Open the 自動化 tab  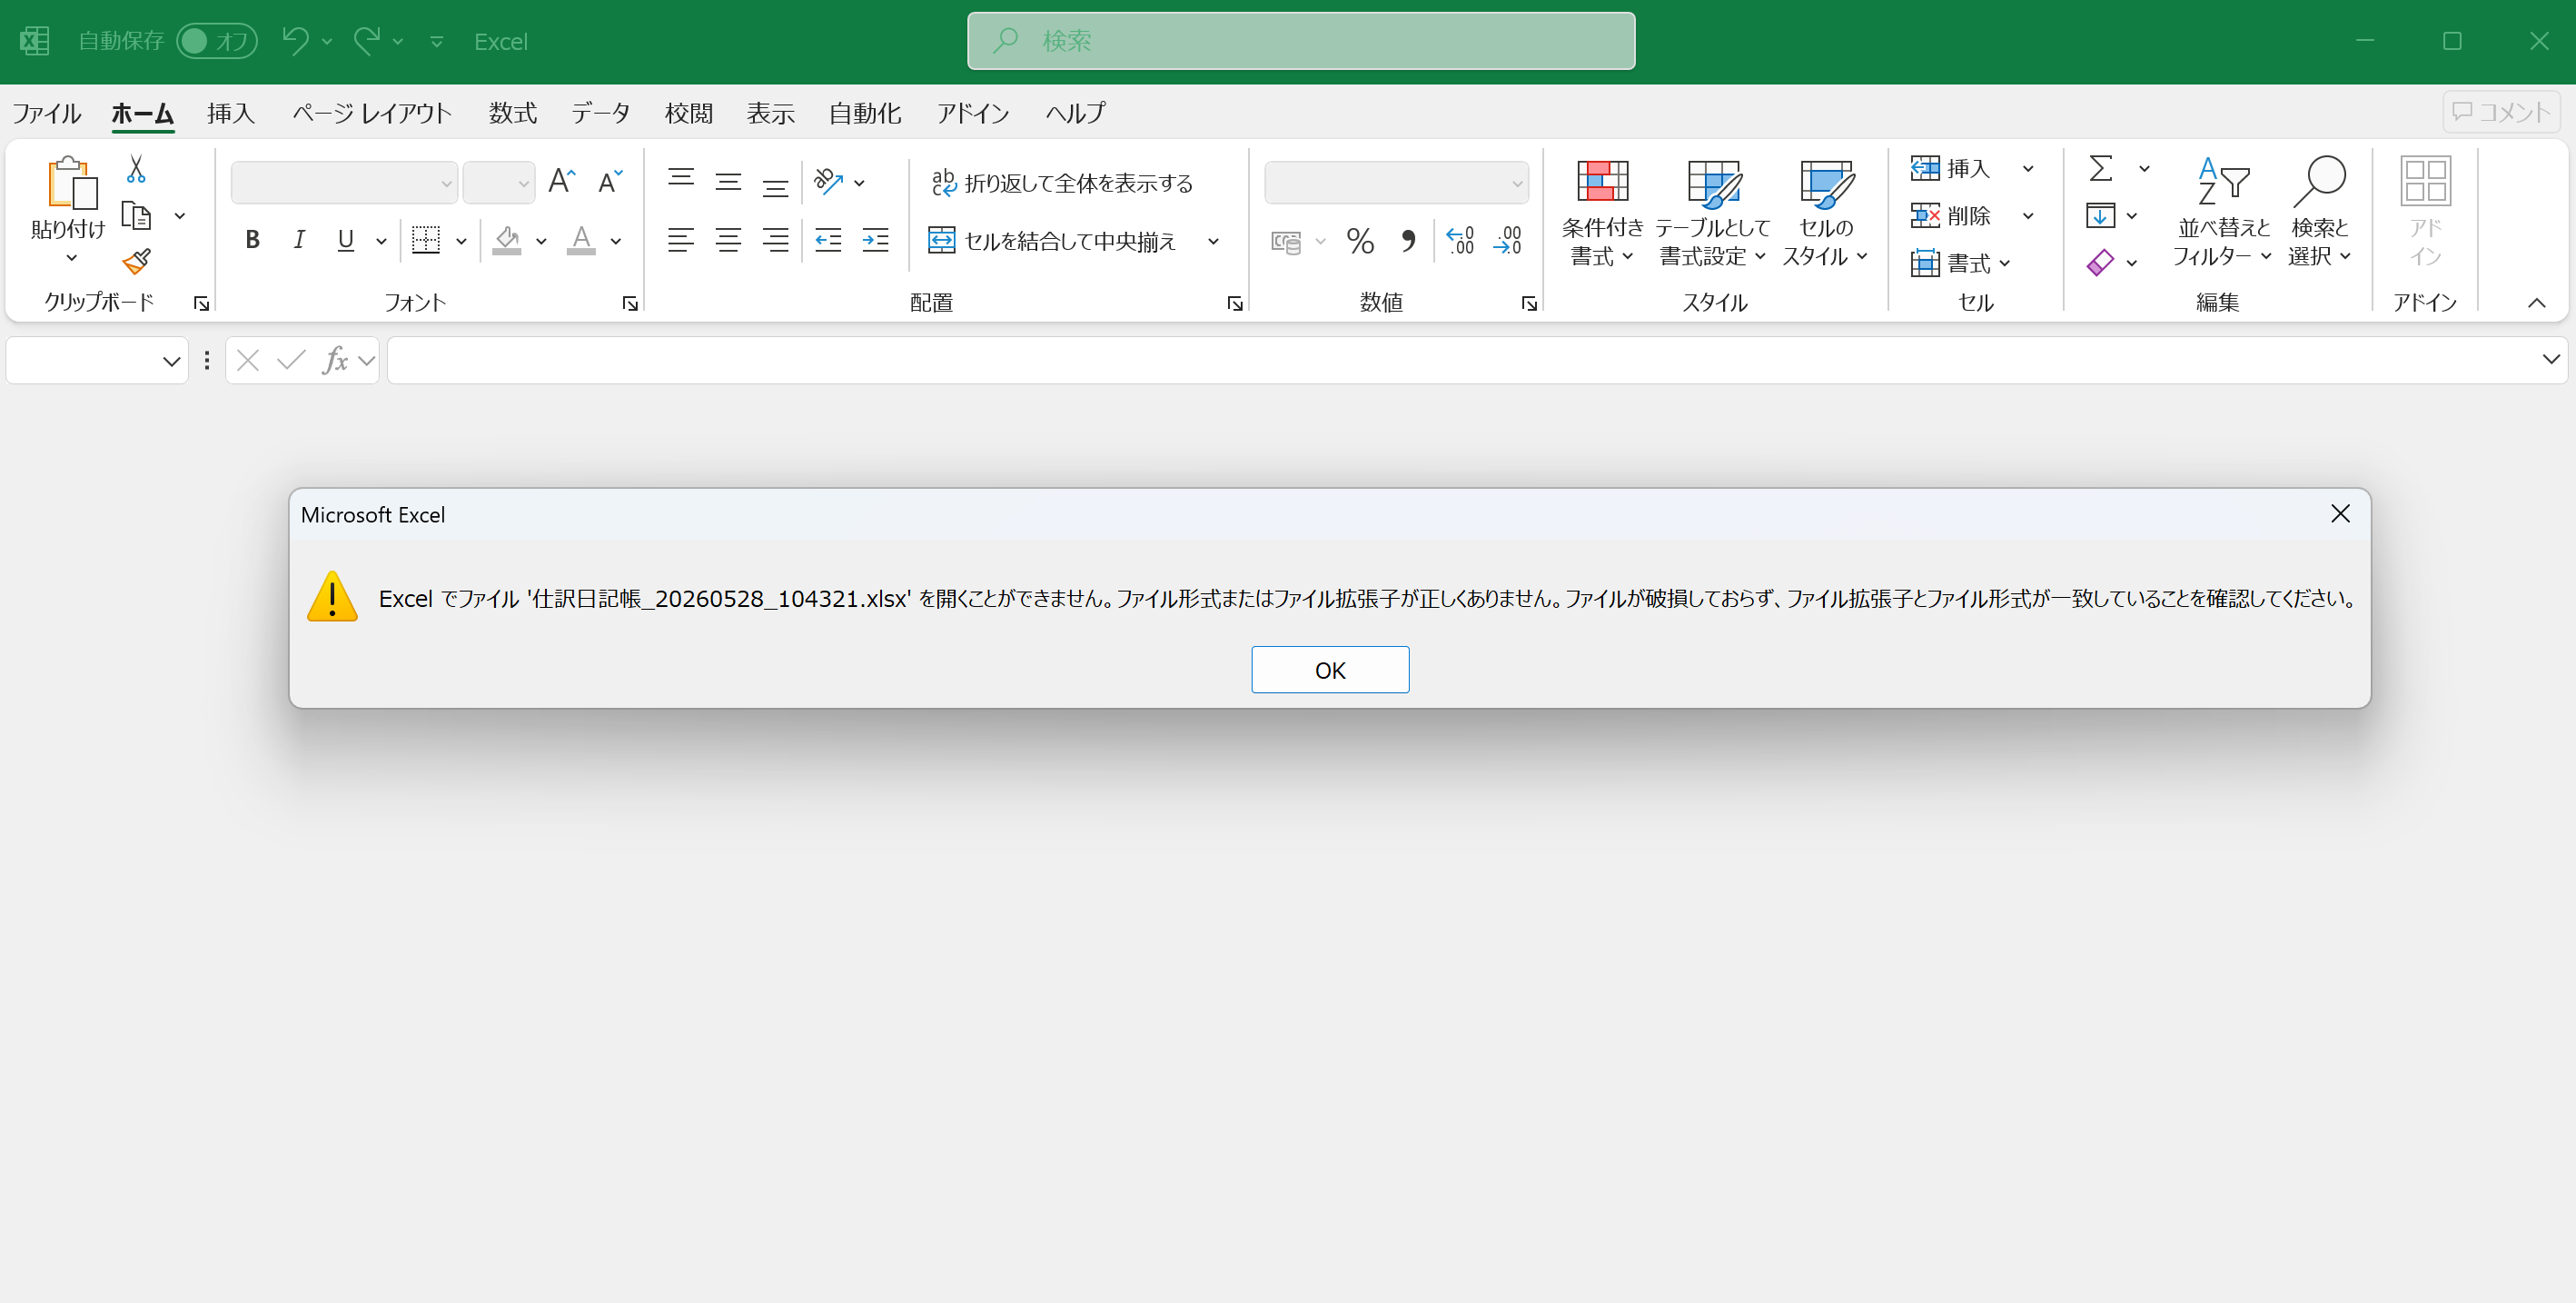coord(865,113)
